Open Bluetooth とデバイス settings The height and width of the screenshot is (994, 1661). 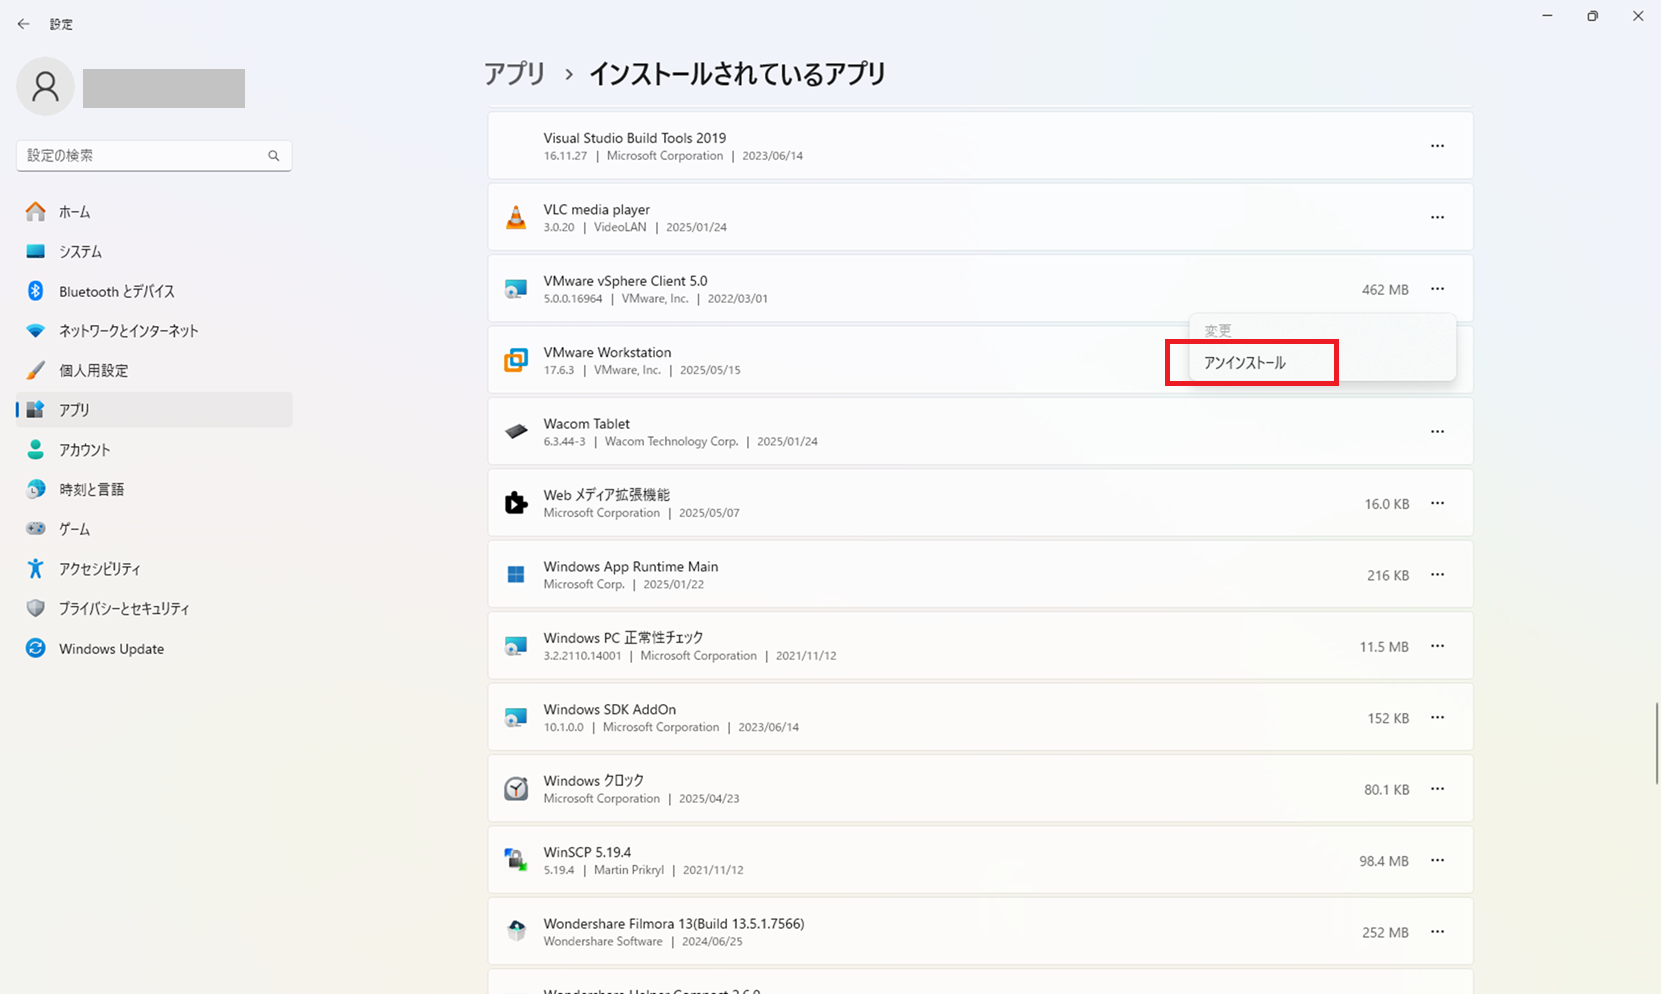(x=154, y=291)
